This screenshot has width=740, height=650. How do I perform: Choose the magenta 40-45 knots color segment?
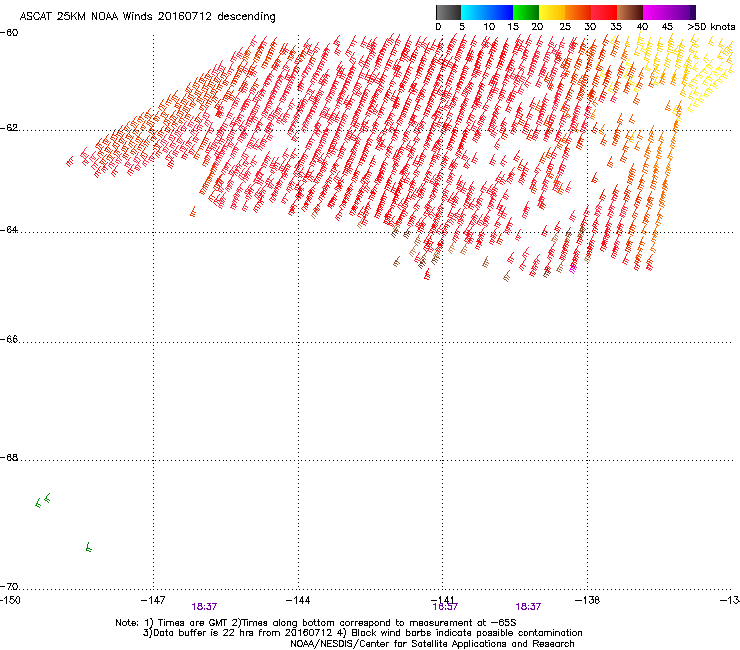656,12
